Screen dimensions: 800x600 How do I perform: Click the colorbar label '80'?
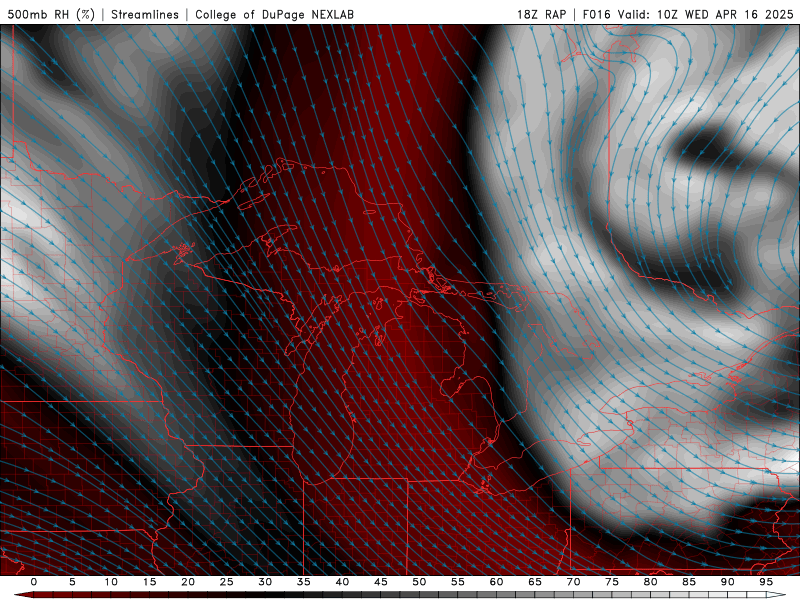click(650, 582)
